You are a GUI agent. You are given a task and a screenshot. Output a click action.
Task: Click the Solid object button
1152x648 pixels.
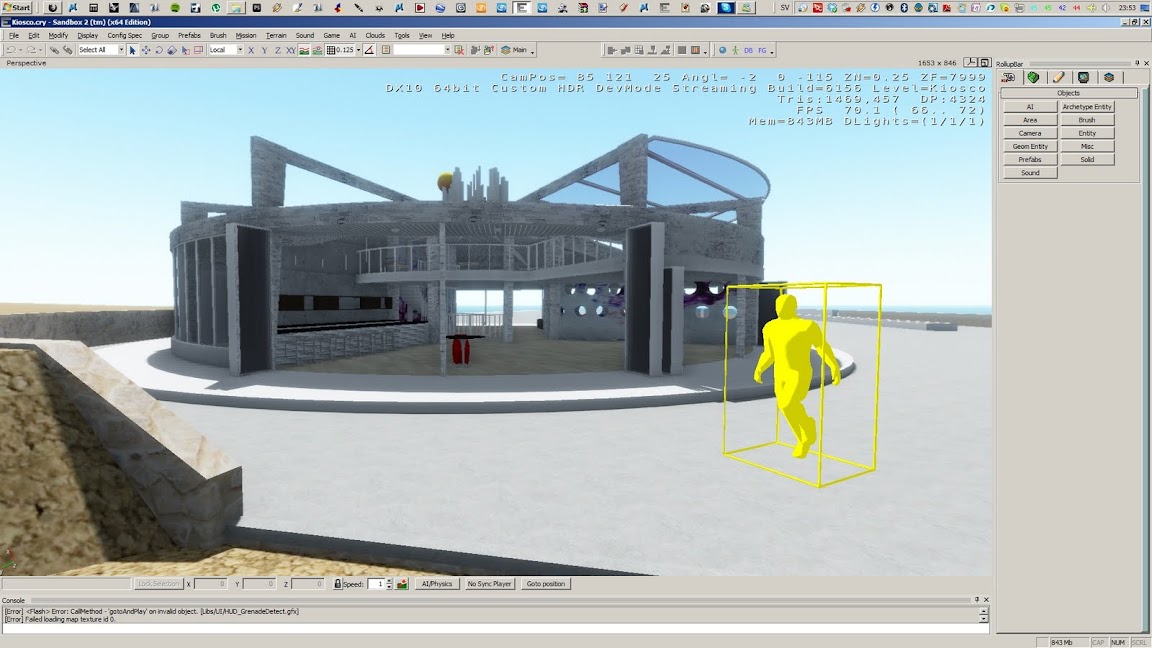[x=1087, y=159]
